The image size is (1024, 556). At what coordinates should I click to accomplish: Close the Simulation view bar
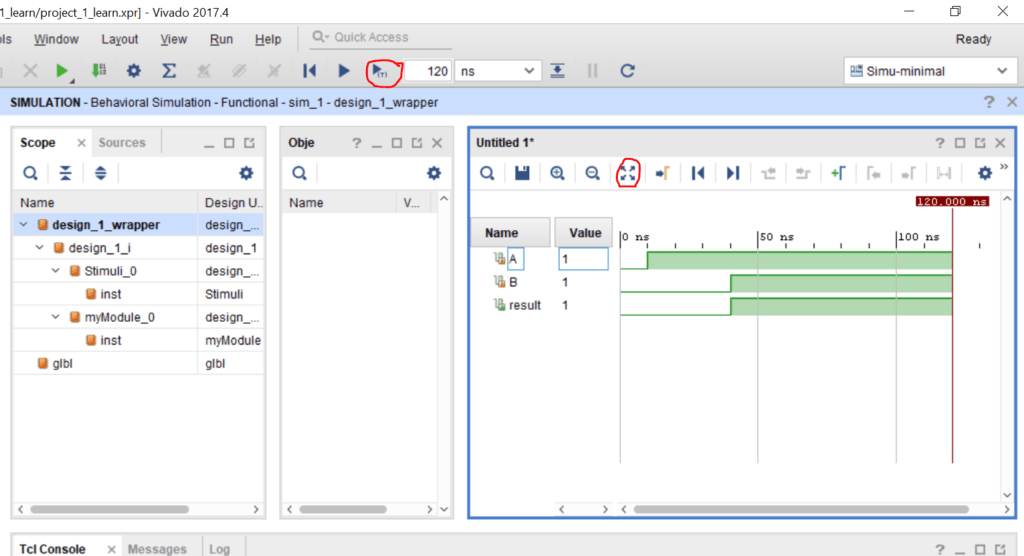[x=1012, y=102]
